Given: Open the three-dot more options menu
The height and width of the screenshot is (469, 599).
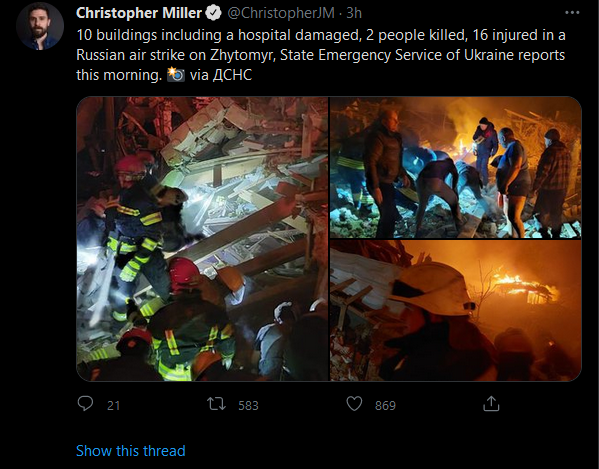Looking at the screenshot, I should pos(572,13).
